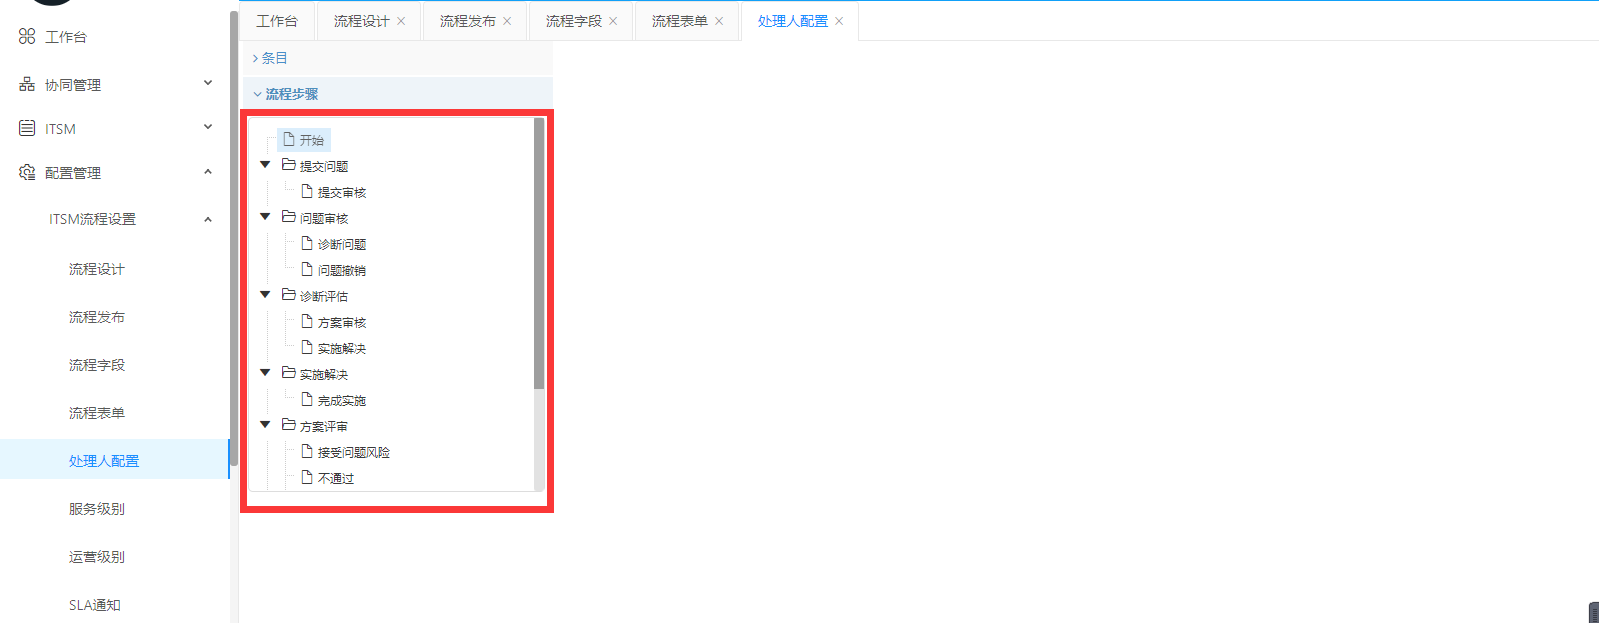The width and height of the screenshot is (1599, 623).
Task: Open SLA通知 menu item
Action: tap(95, 605)
